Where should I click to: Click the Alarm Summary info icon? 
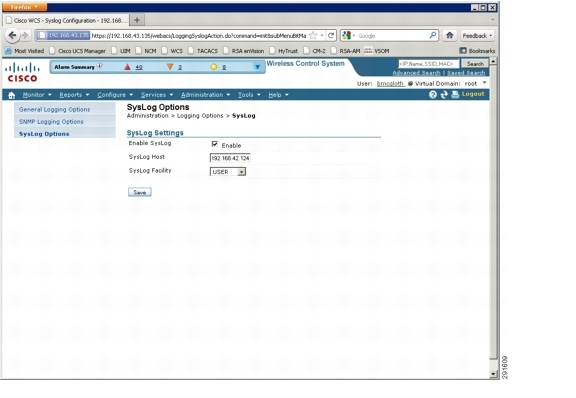click(100, 66)
